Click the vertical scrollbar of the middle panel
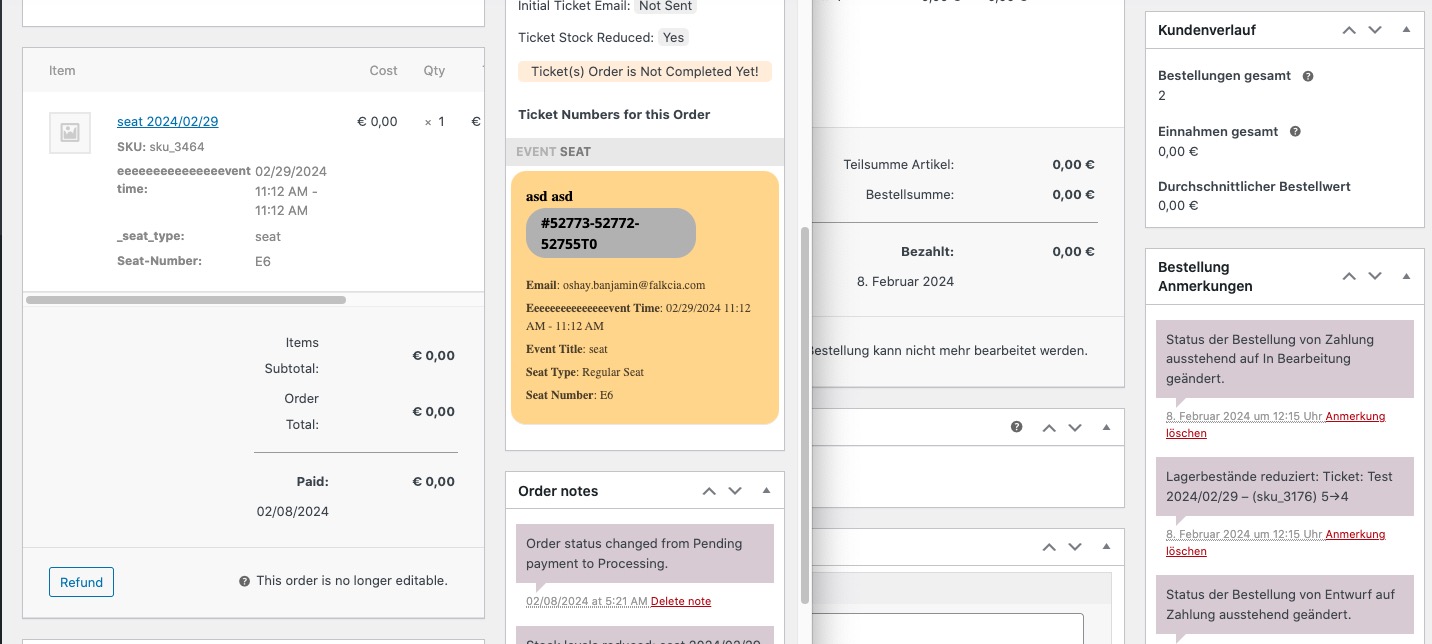Viewport: 1432px width, 644px height. (x=806, y=415)
